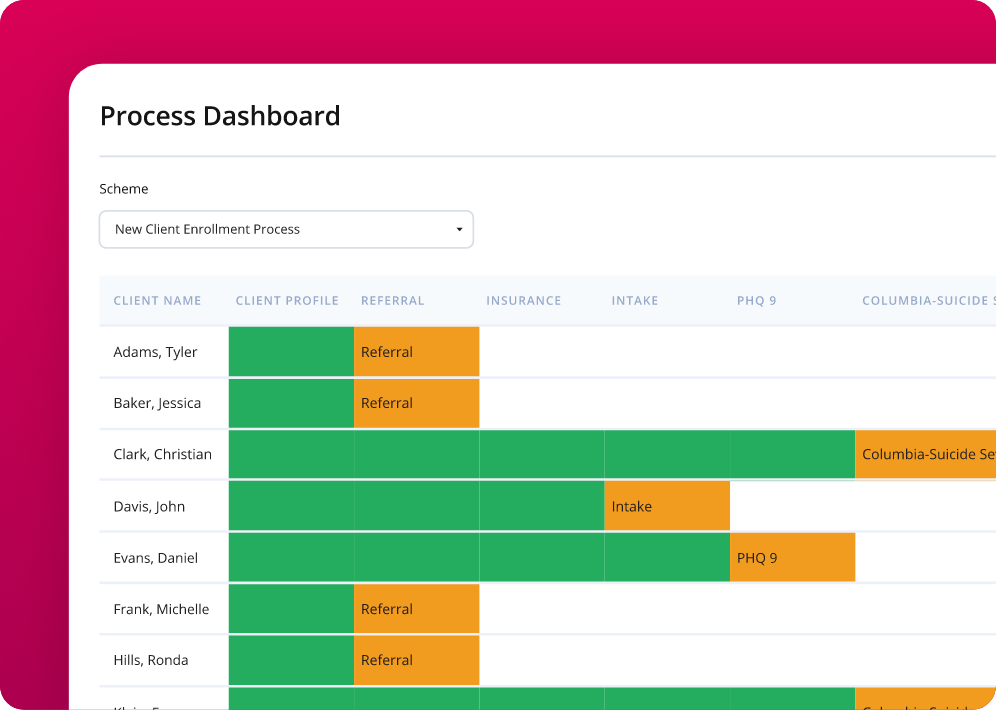996x710 pixels.
Task: Open Adams, Tyler's orange Referral step
Action: point(416,352)
